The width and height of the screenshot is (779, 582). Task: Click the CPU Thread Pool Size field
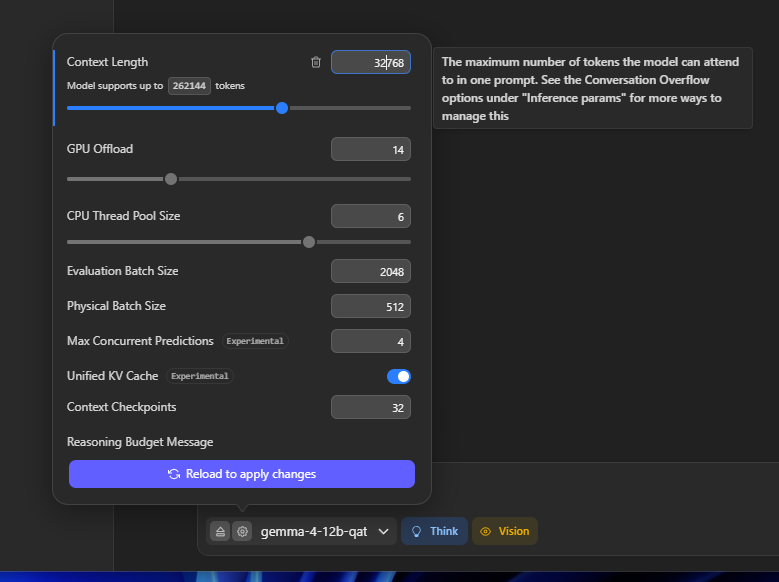(x=371, y=216)
